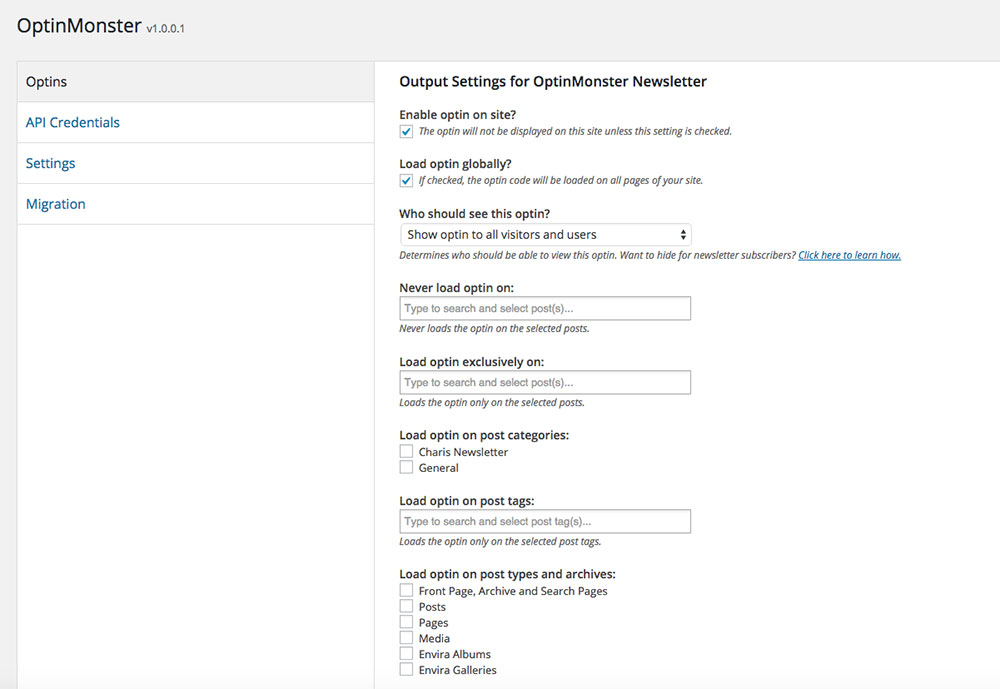Screen dimensions: 1000x689
Task: Follow the "Click here to learn how" link
Action: pyautogui.click(x=849, y=255)
